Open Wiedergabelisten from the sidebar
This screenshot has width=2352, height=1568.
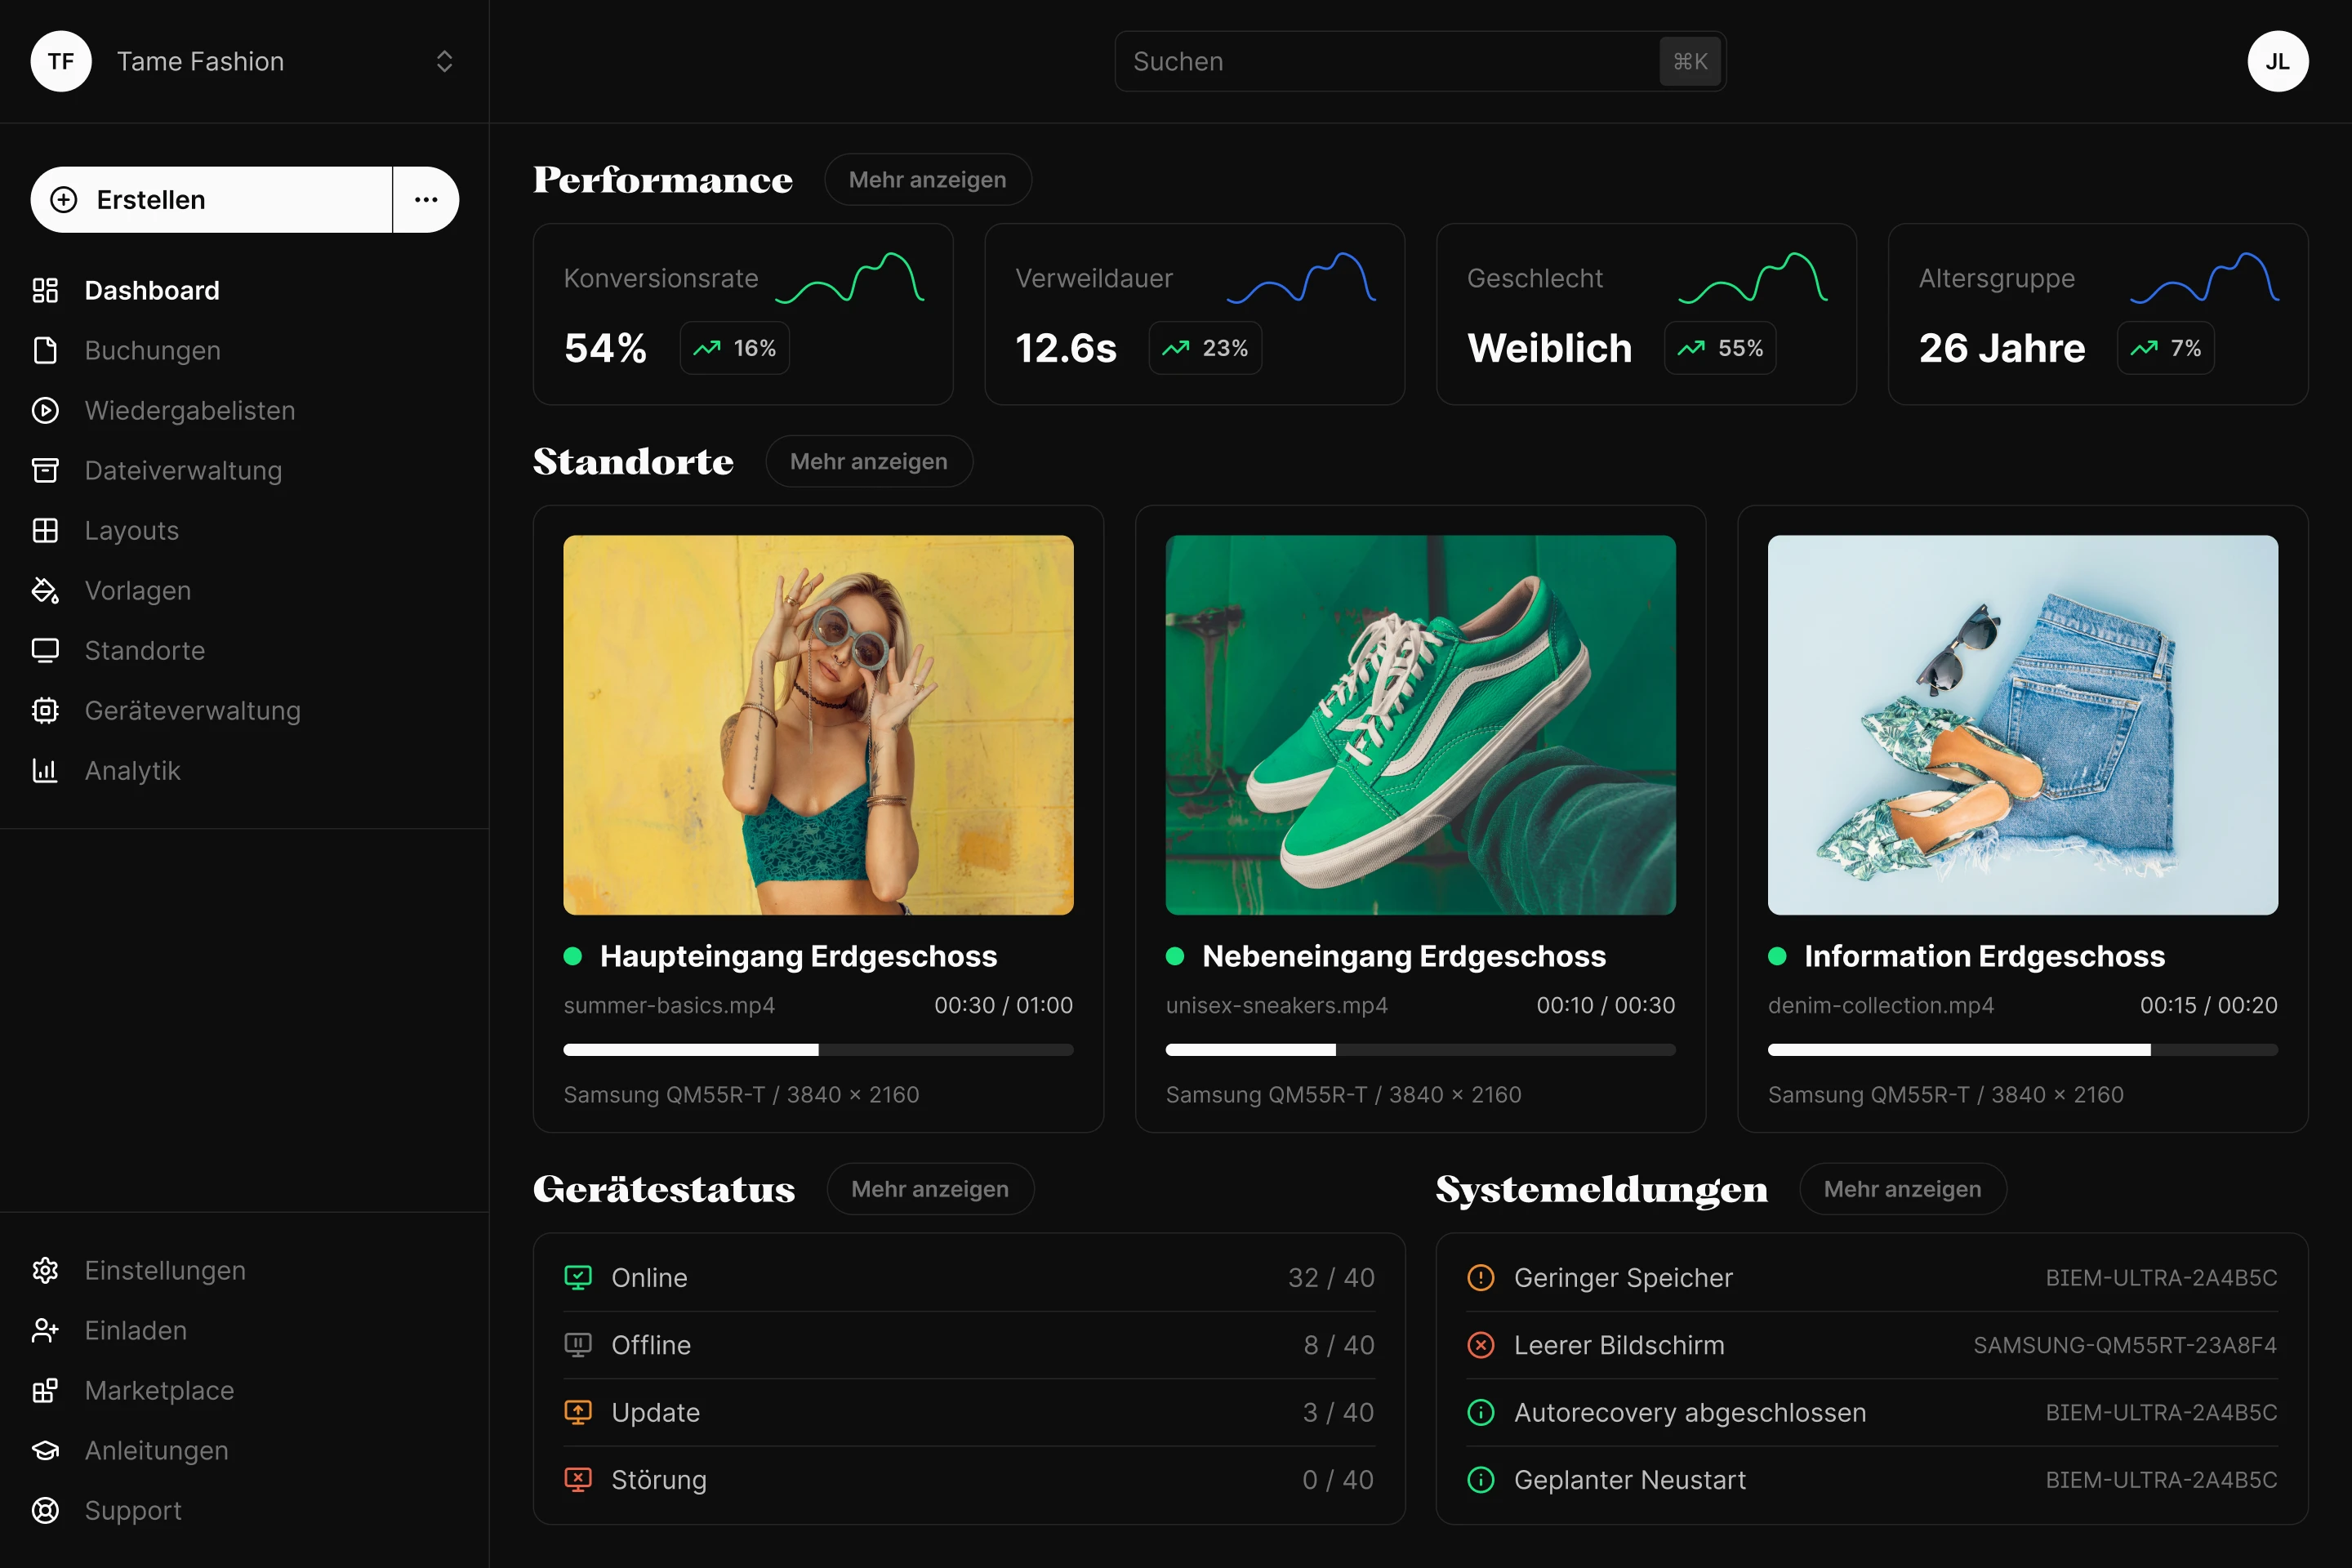tap(189, 410)
